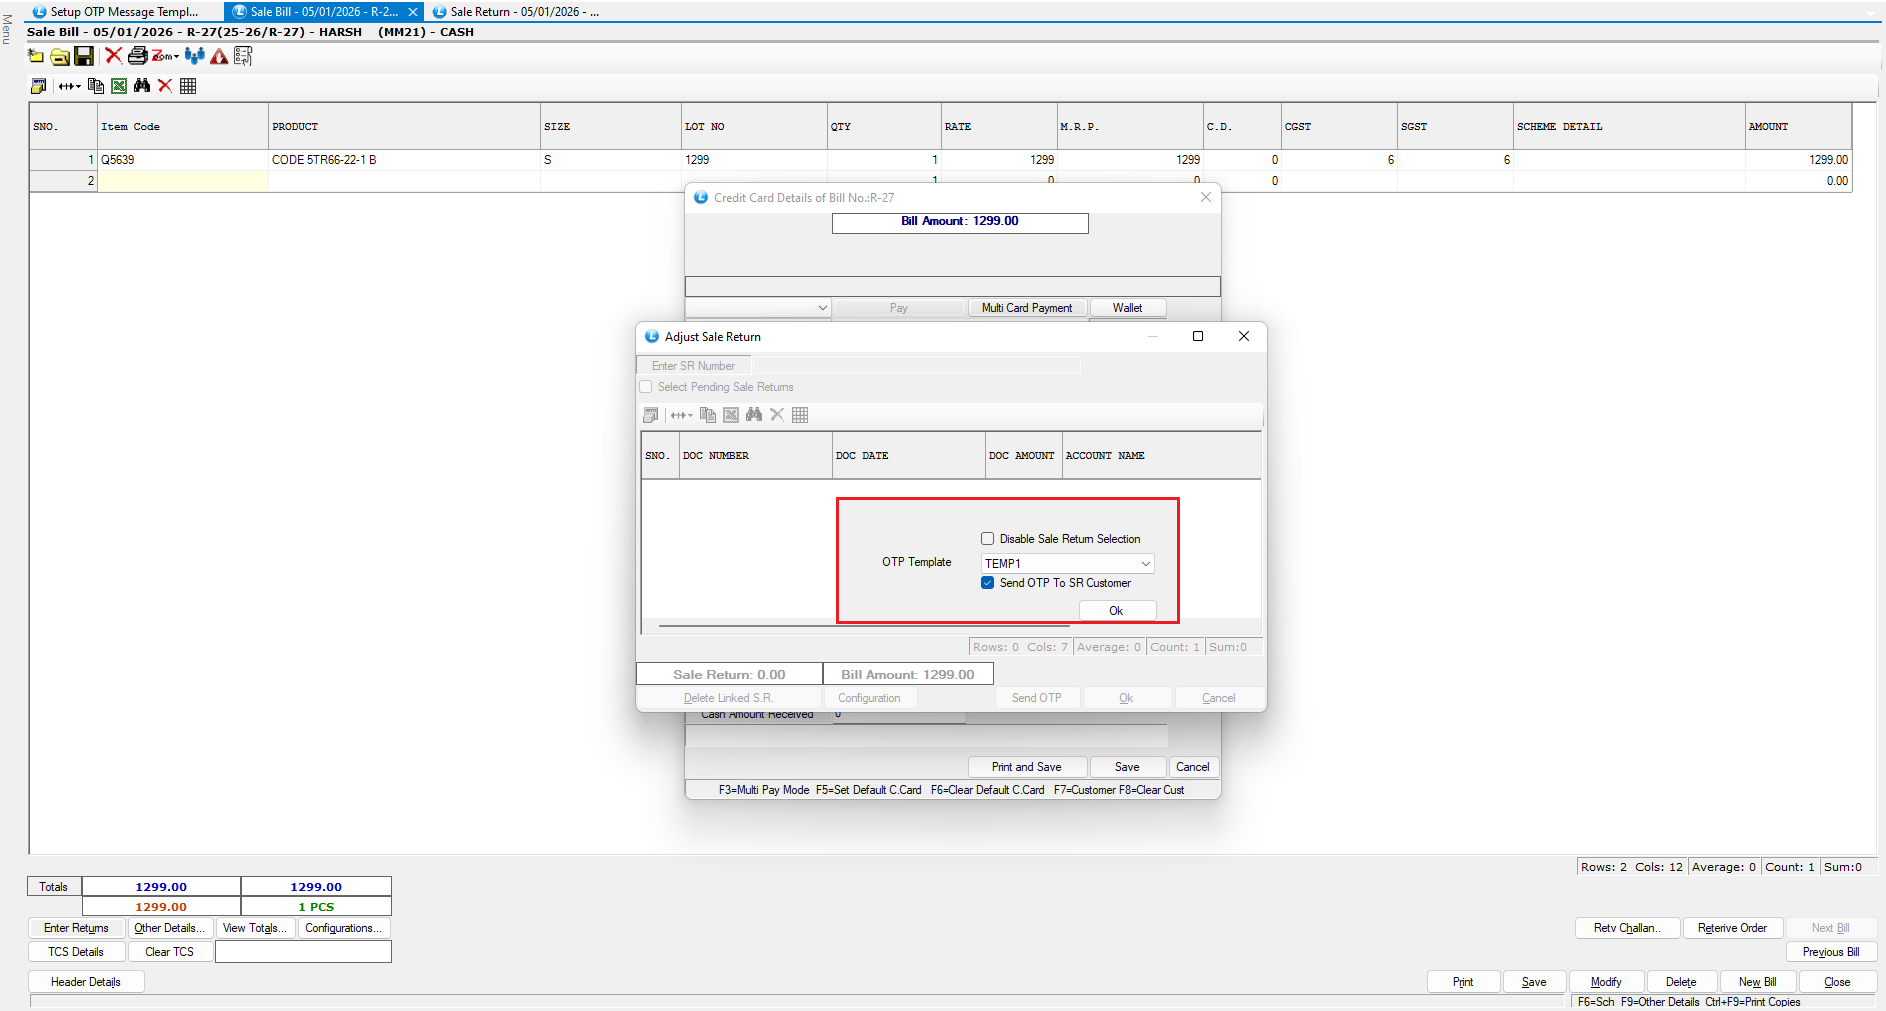Uncheck Send OTP To SR Customer
This screenshot has height=1011, width=1886.
[x=988, y=583]
